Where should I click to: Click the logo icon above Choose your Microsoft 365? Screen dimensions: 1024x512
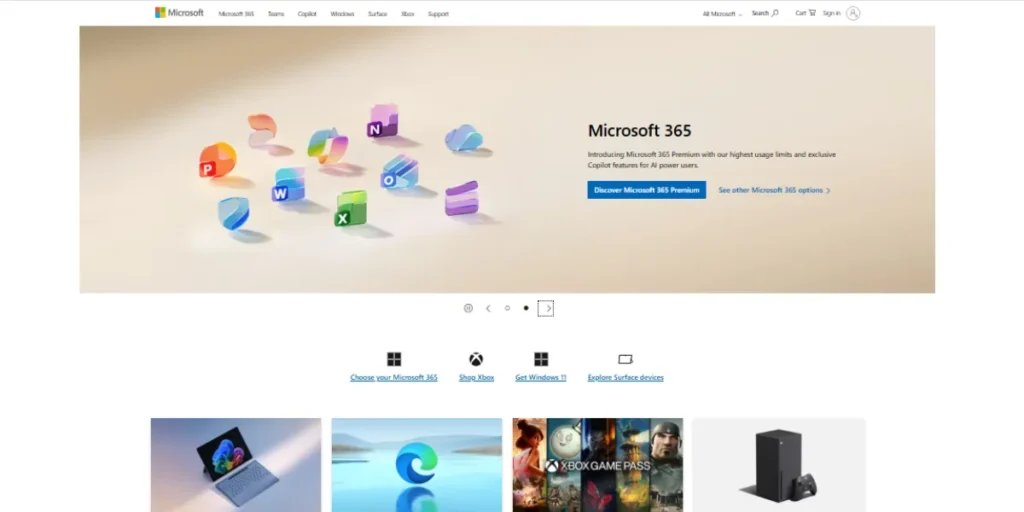[394, 359]
